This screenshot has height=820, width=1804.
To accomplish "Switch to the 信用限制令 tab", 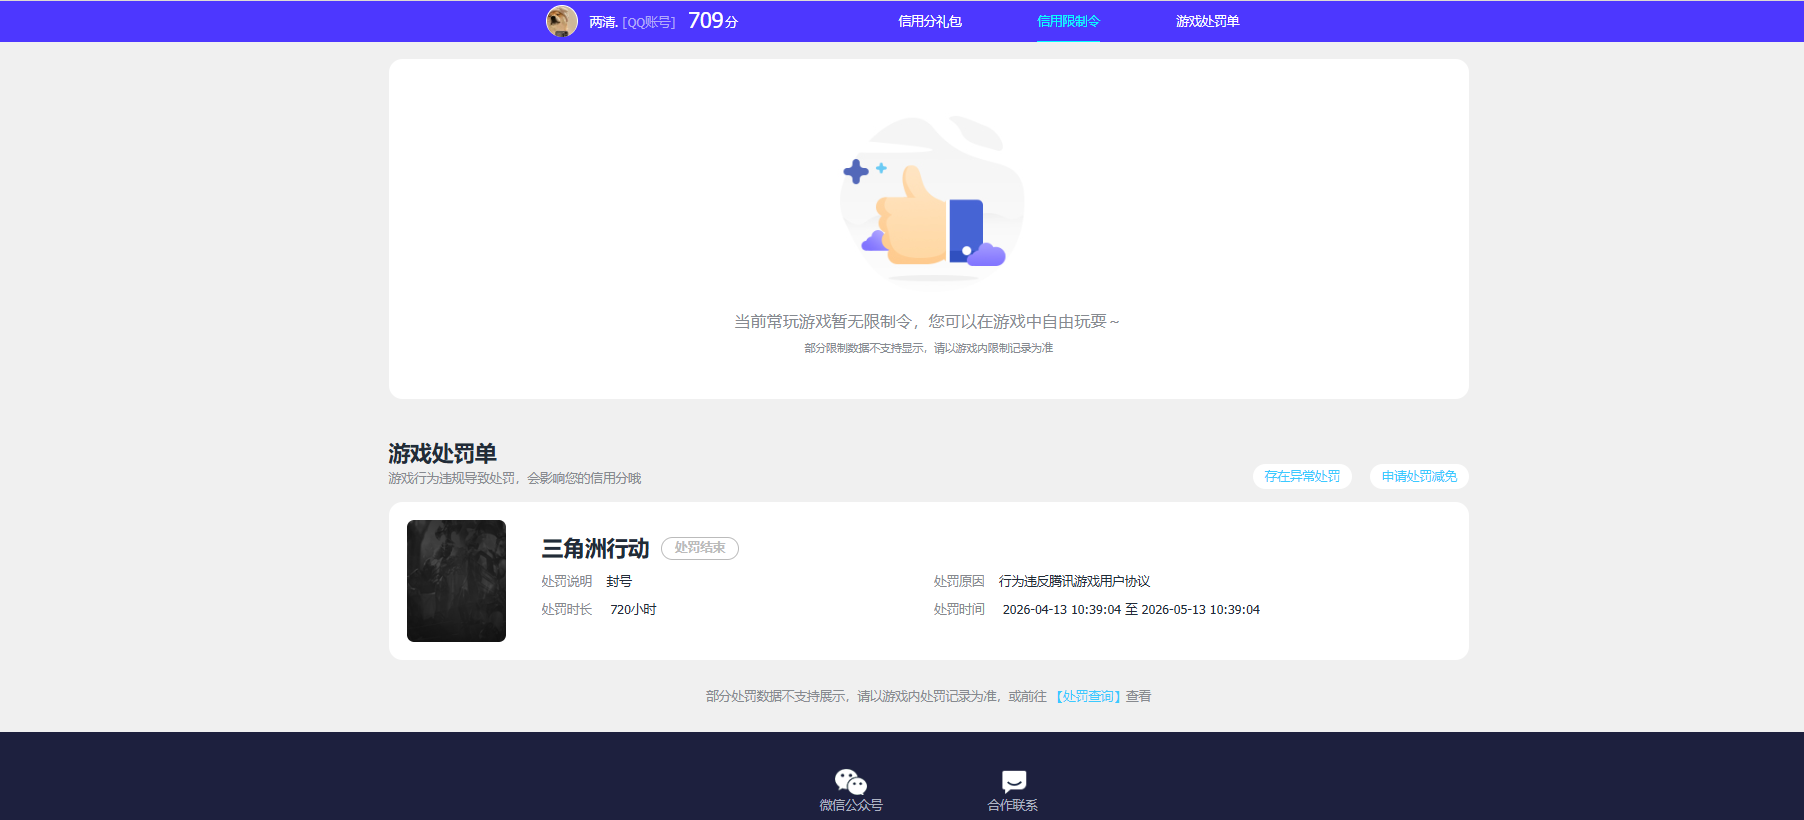I will (x=1068, y=21).
